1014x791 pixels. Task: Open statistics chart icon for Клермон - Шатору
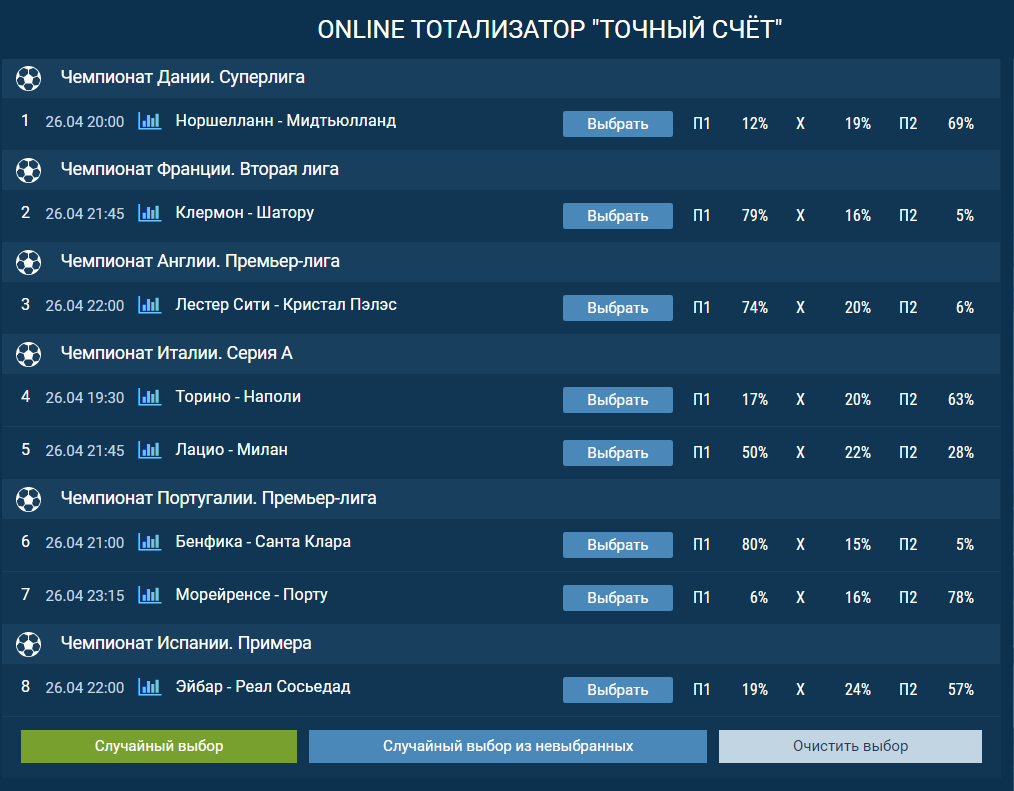pyautogui.click(x=149, y=213)
